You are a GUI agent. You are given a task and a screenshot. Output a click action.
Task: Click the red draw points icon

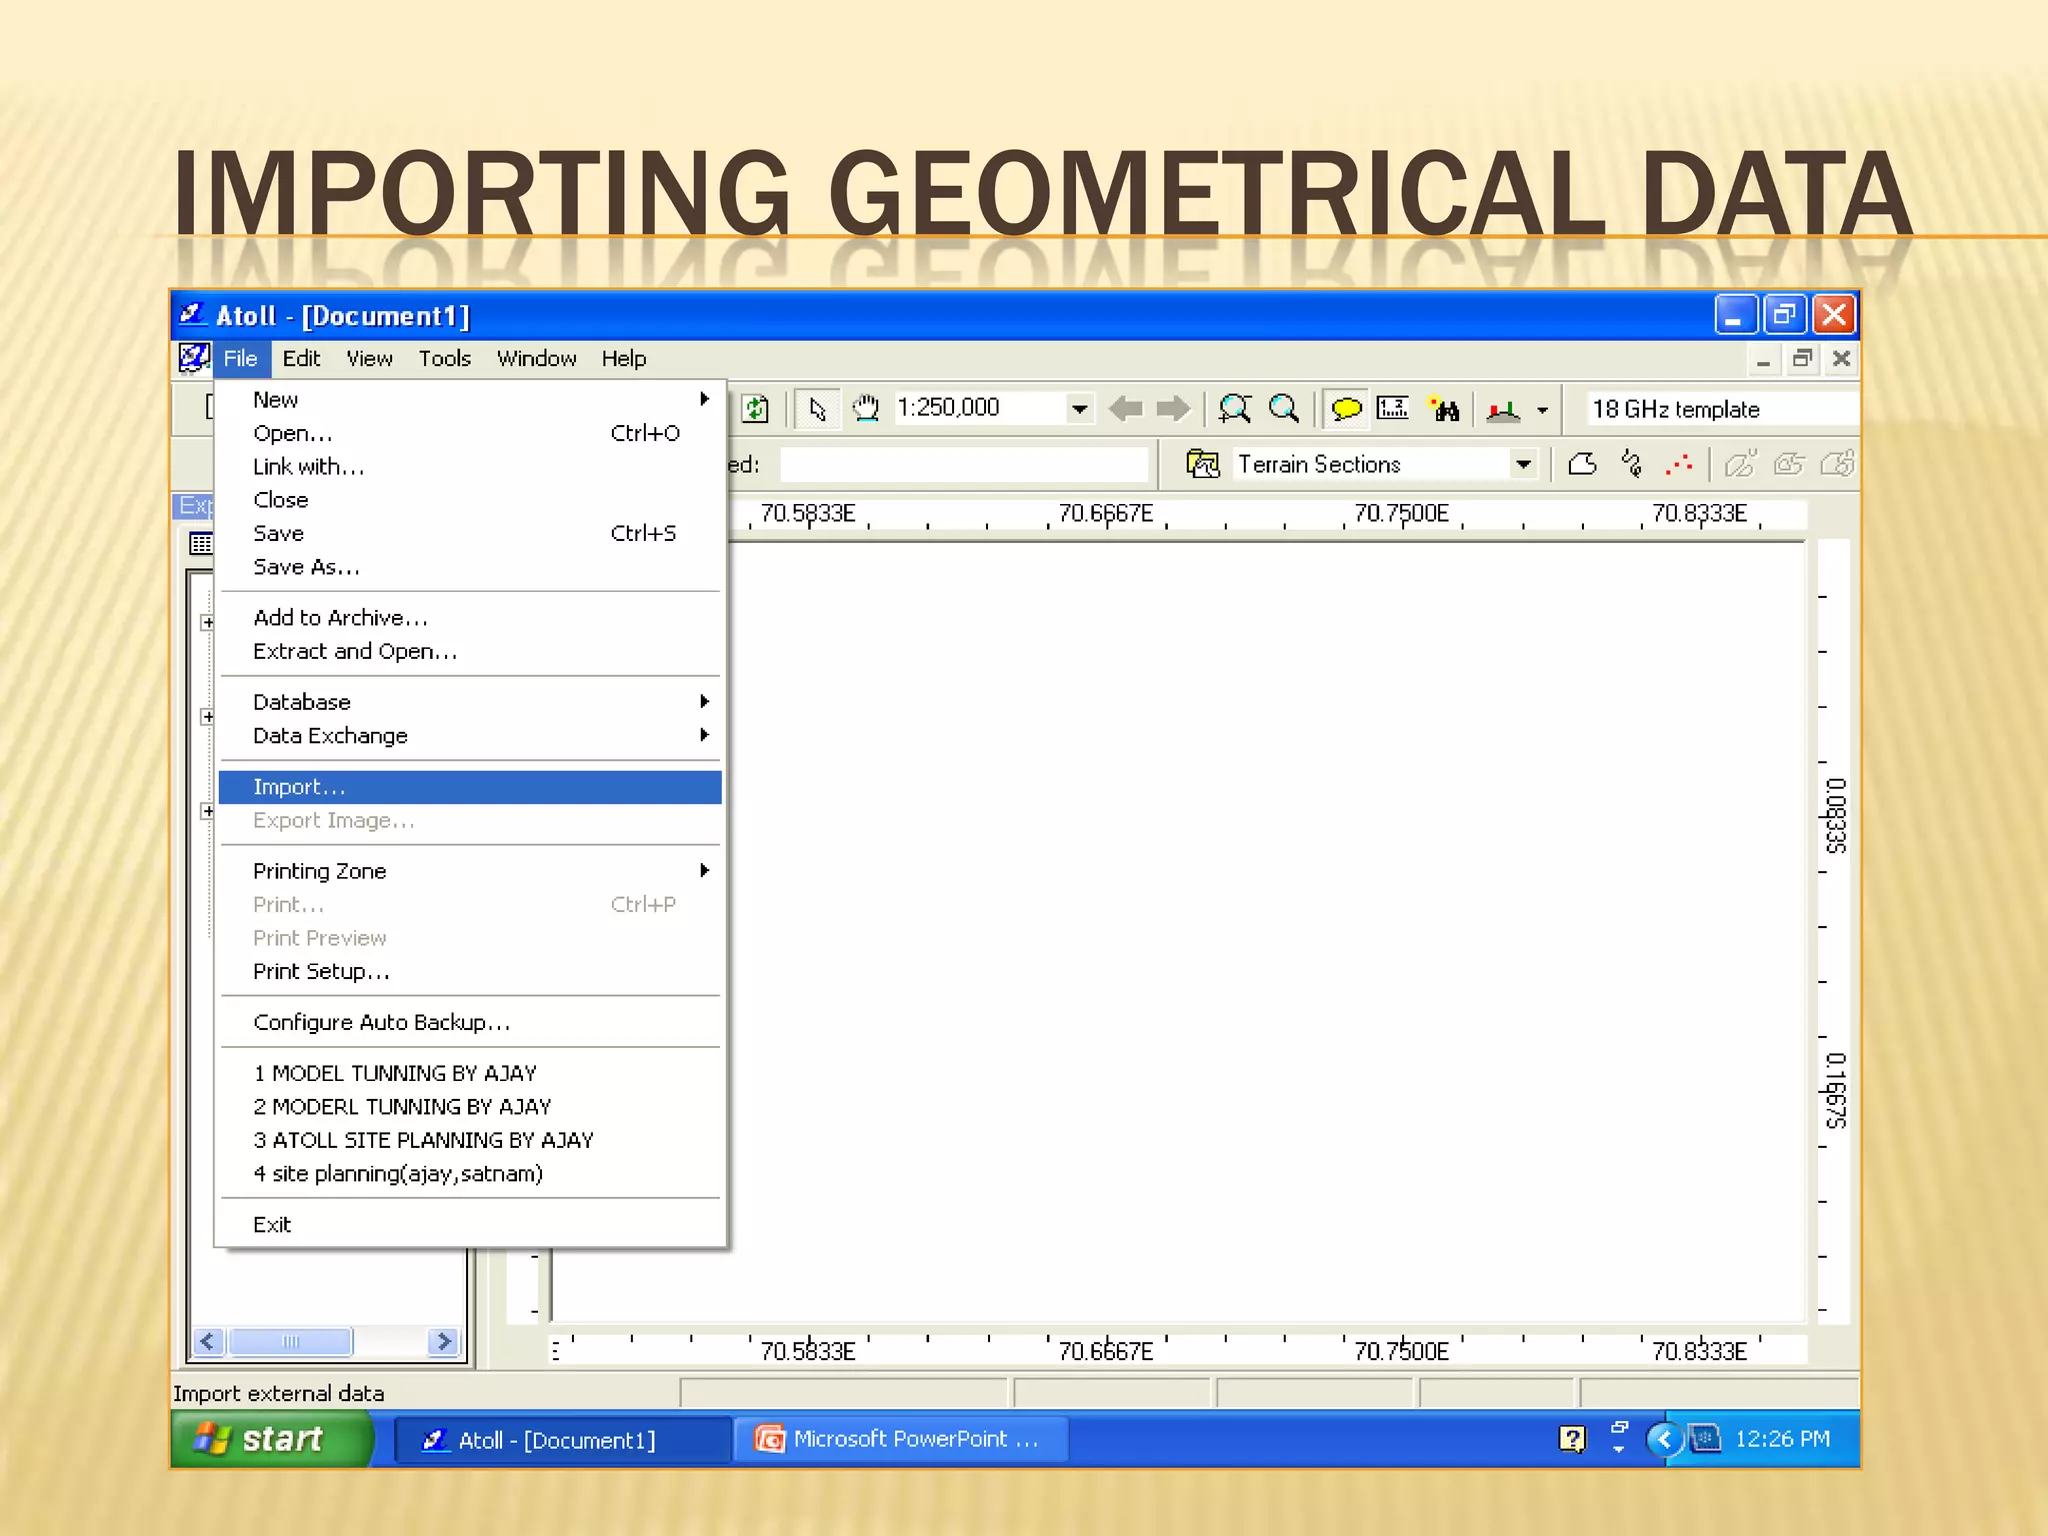[x=1679, y=464]
